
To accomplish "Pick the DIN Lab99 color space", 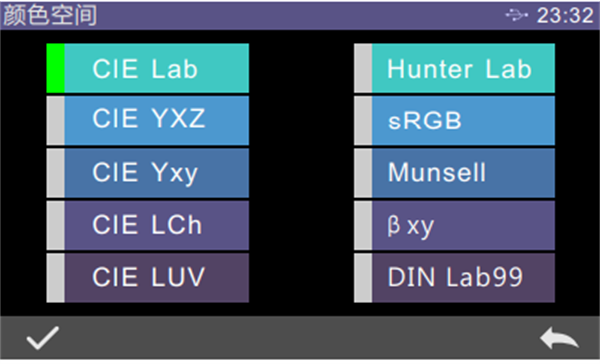I will tap(455, 278).
